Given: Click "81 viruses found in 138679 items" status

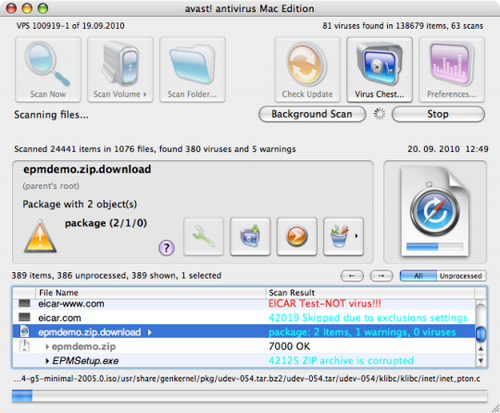Looking at the screenshot, I should [x=385, y=26].
